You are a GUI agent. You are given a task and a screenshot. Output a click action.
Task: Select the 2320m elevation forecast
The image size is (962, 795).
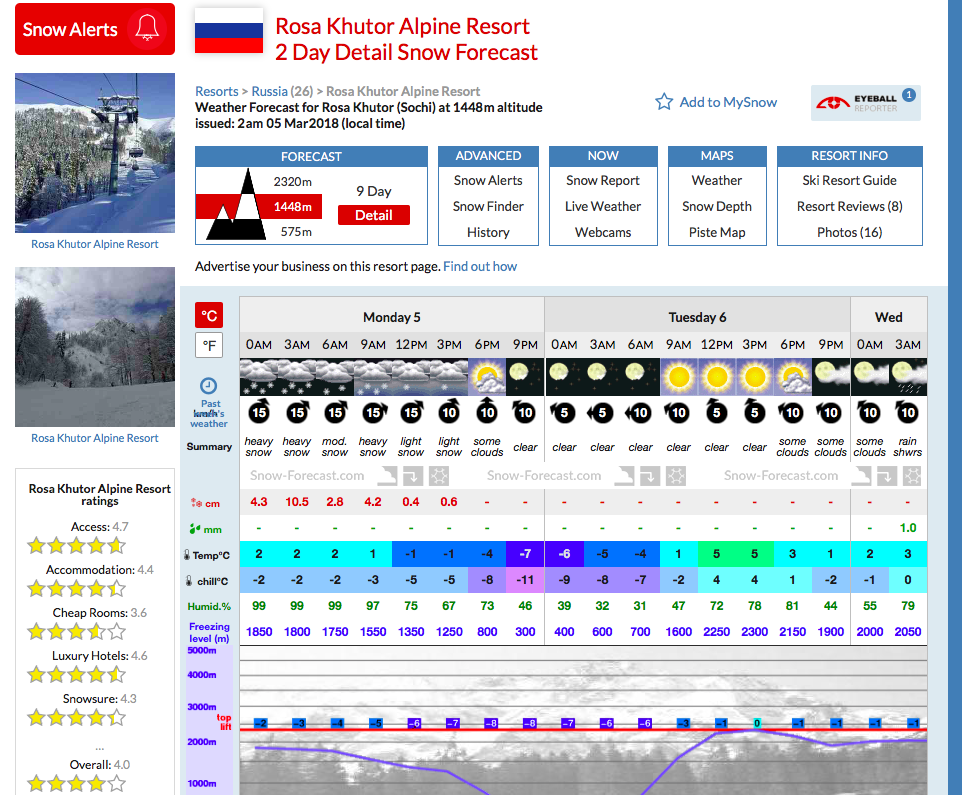293,182
